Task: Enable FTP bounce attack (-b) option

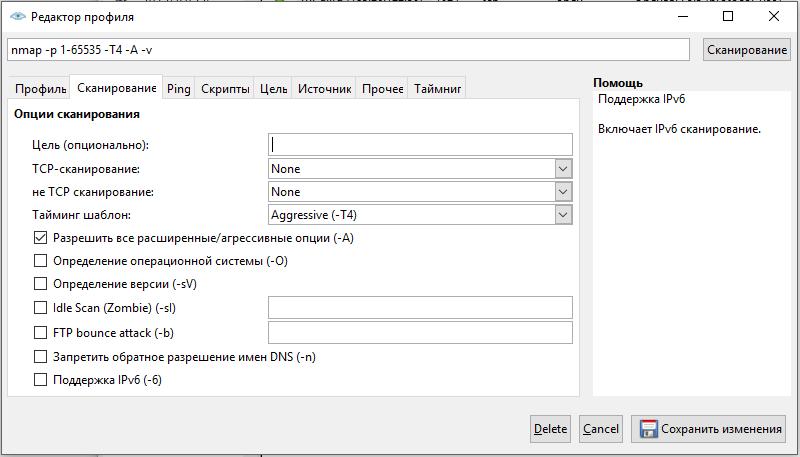Action: [41, 333]
